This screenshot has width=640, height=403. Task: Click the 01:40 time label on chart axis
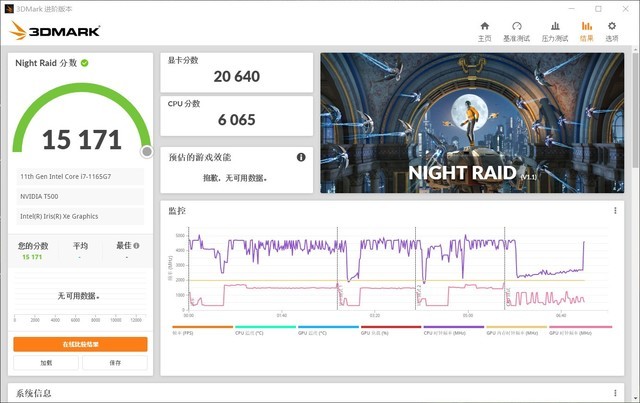[x=282, y=315]
